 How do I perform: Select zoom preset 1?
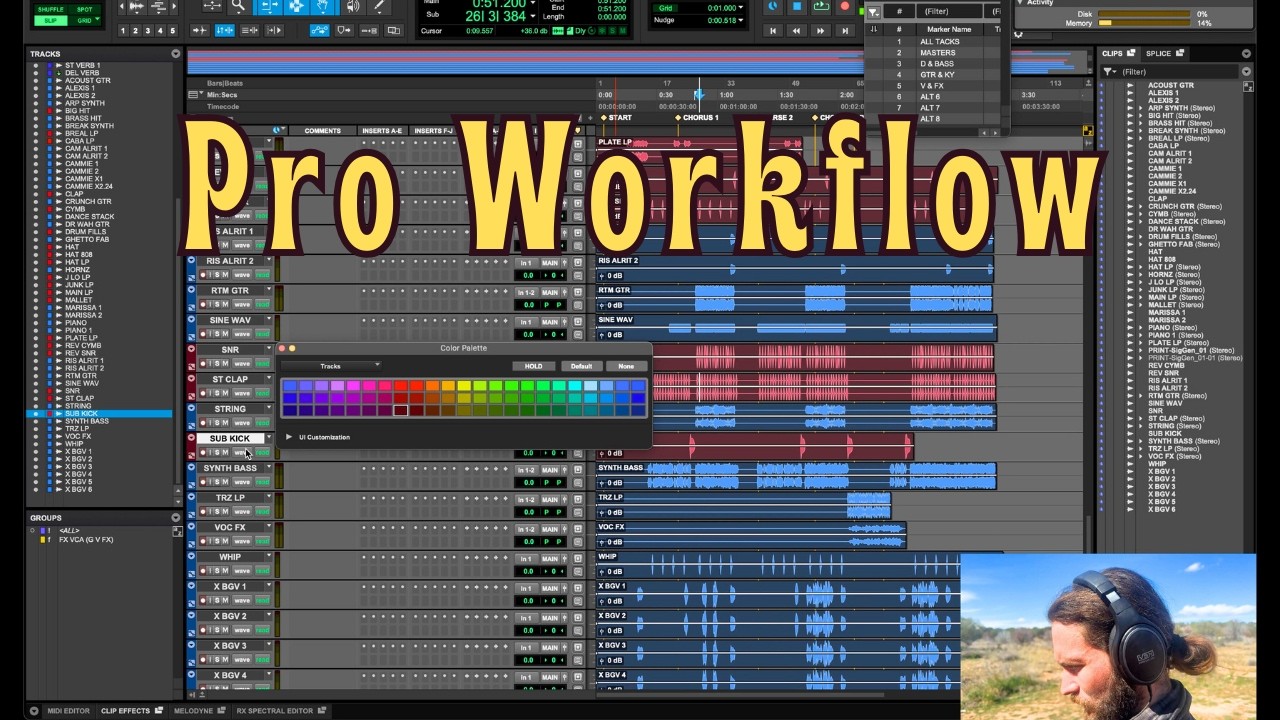123,31
